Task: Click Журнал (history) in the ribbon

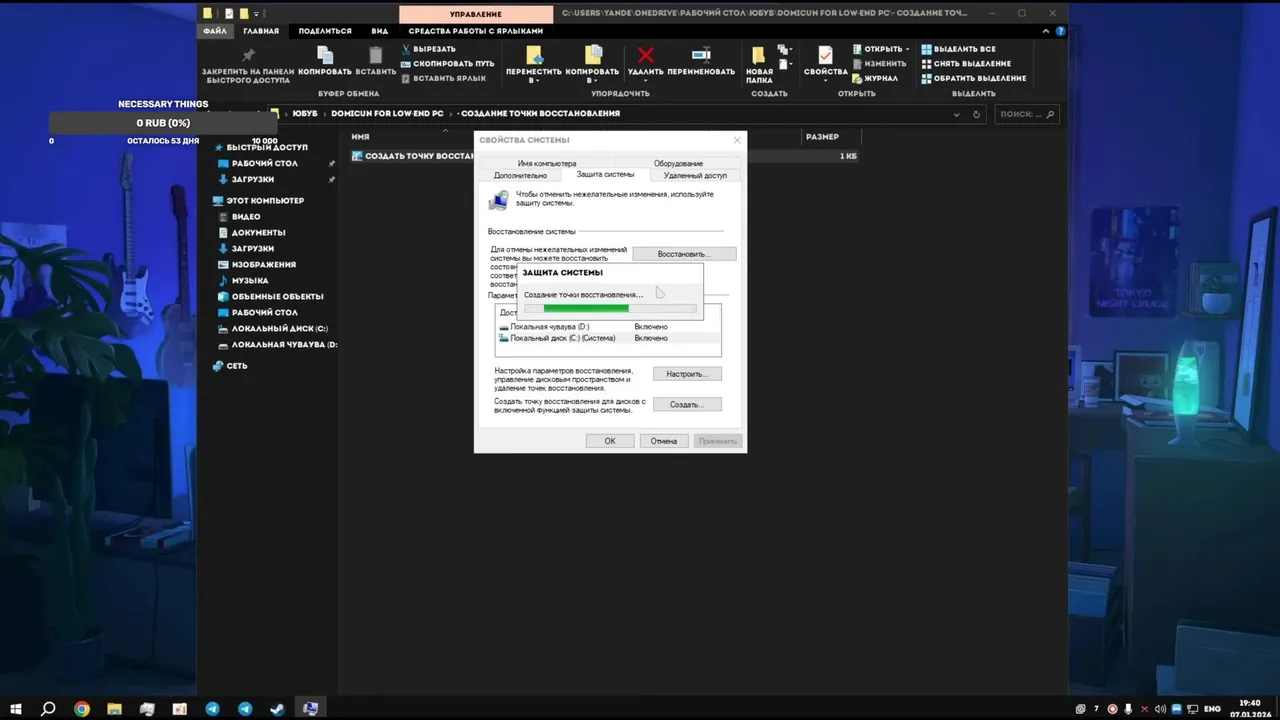Action: [875, 78]
